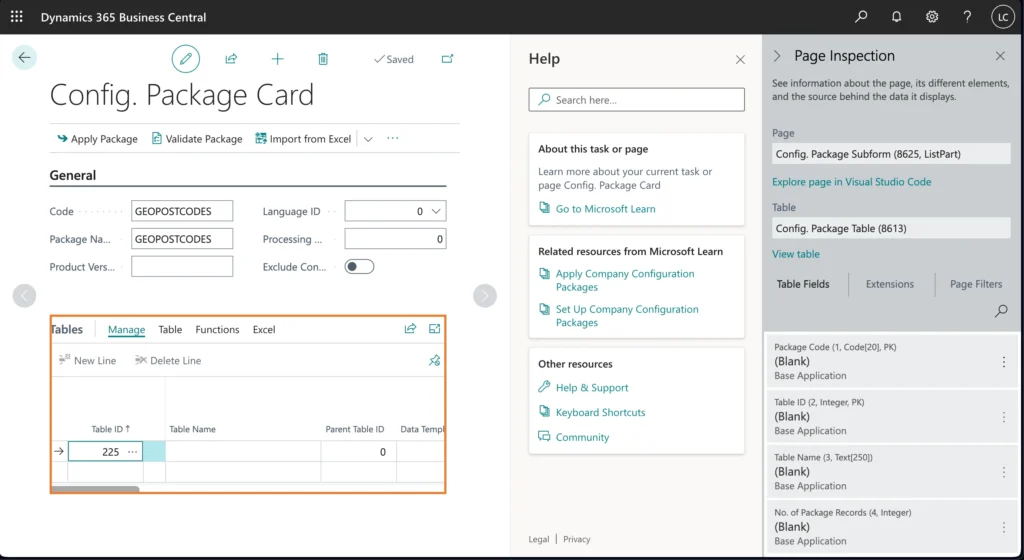Open Table ID lookup ellipsis for 225
This screenshot has width=1024, height=560.
point(133,452)
